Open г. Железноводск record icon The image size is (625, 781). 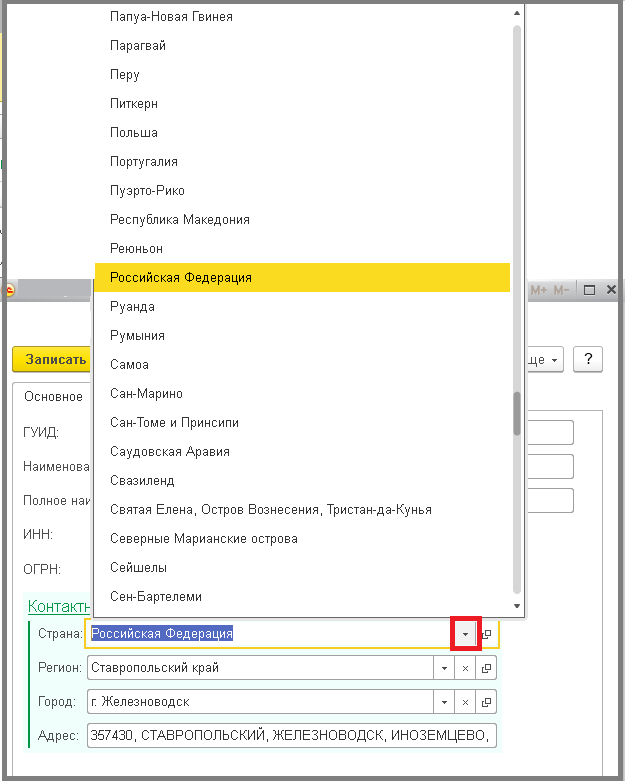486,702
